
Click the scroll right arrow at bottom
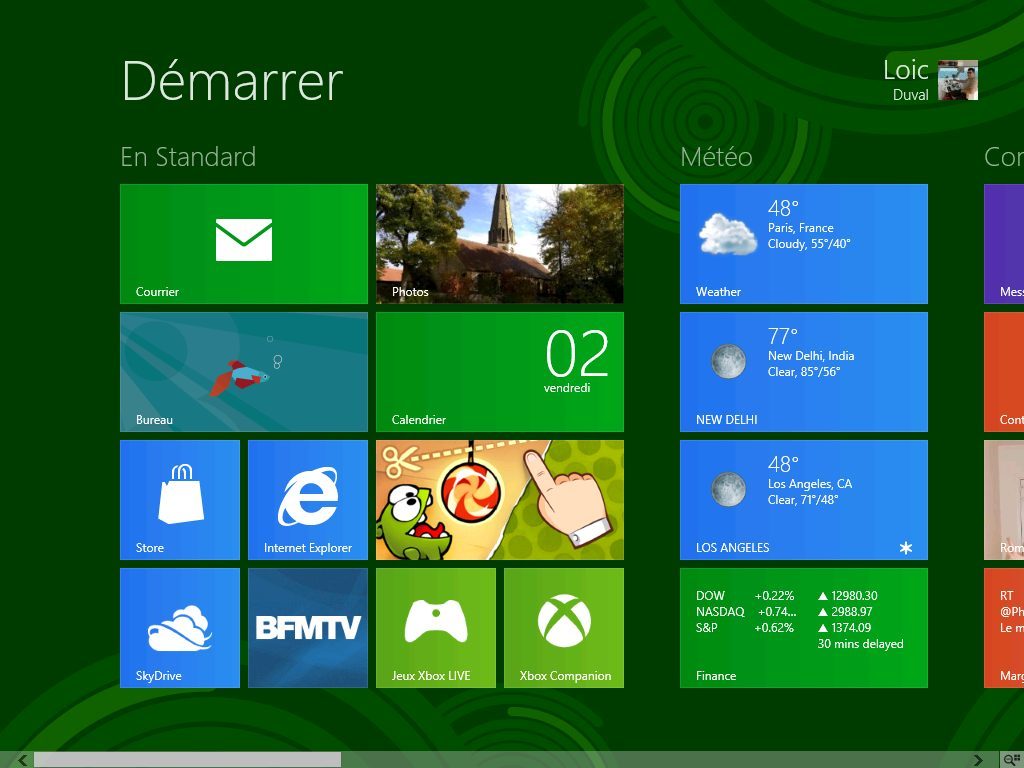click(x=978, y=760)
